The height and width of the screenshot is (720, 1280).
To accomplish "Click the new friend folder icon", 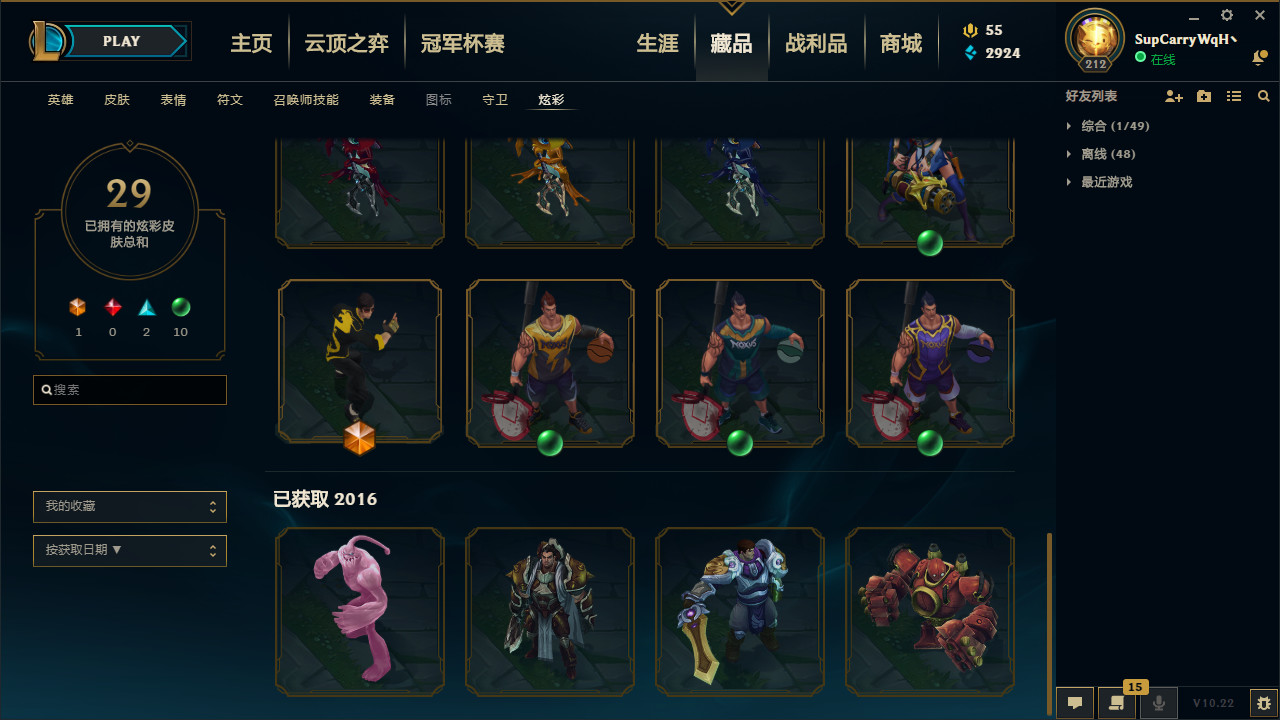I will [1204, 96].
